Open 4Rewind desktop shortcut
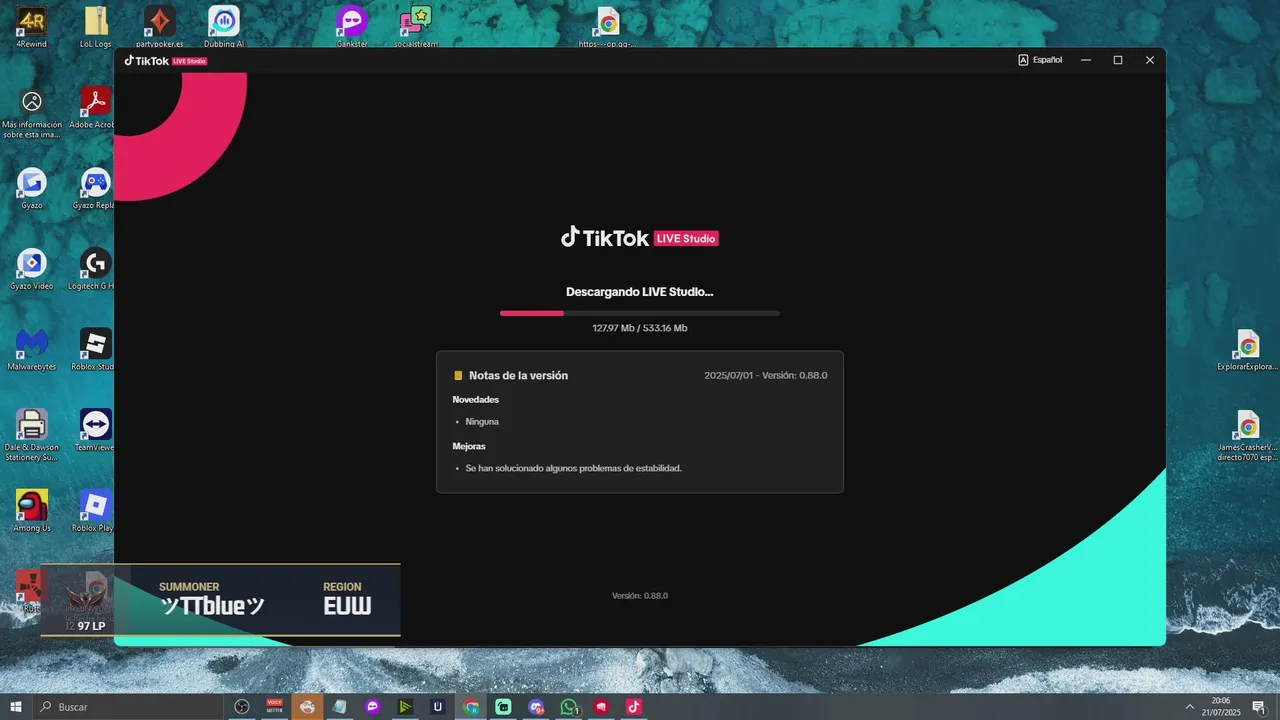This screenshot has height=720, width=1280. 31,26
